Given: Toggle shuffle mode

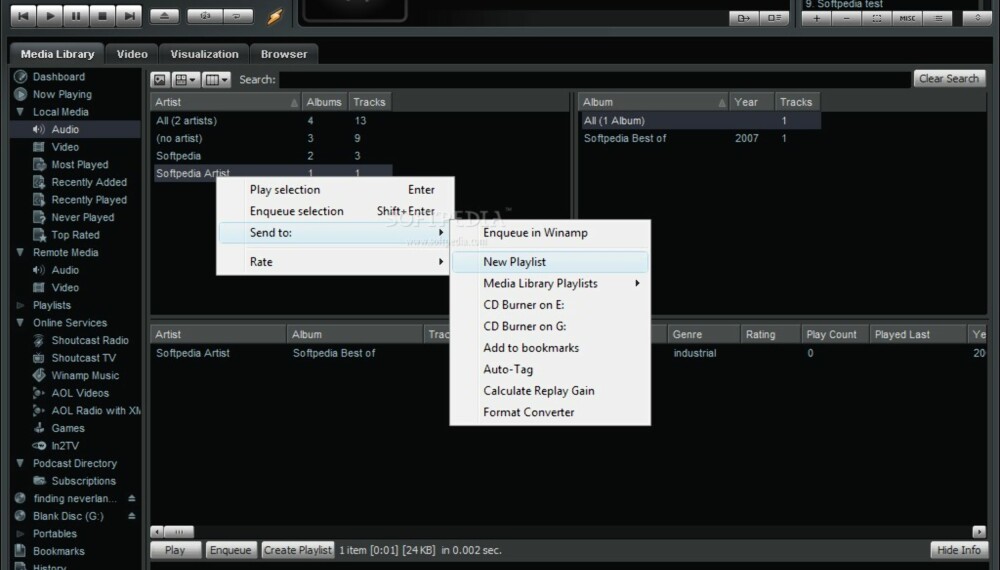Looking at the screenshot, I should click(x=205, y=16).
